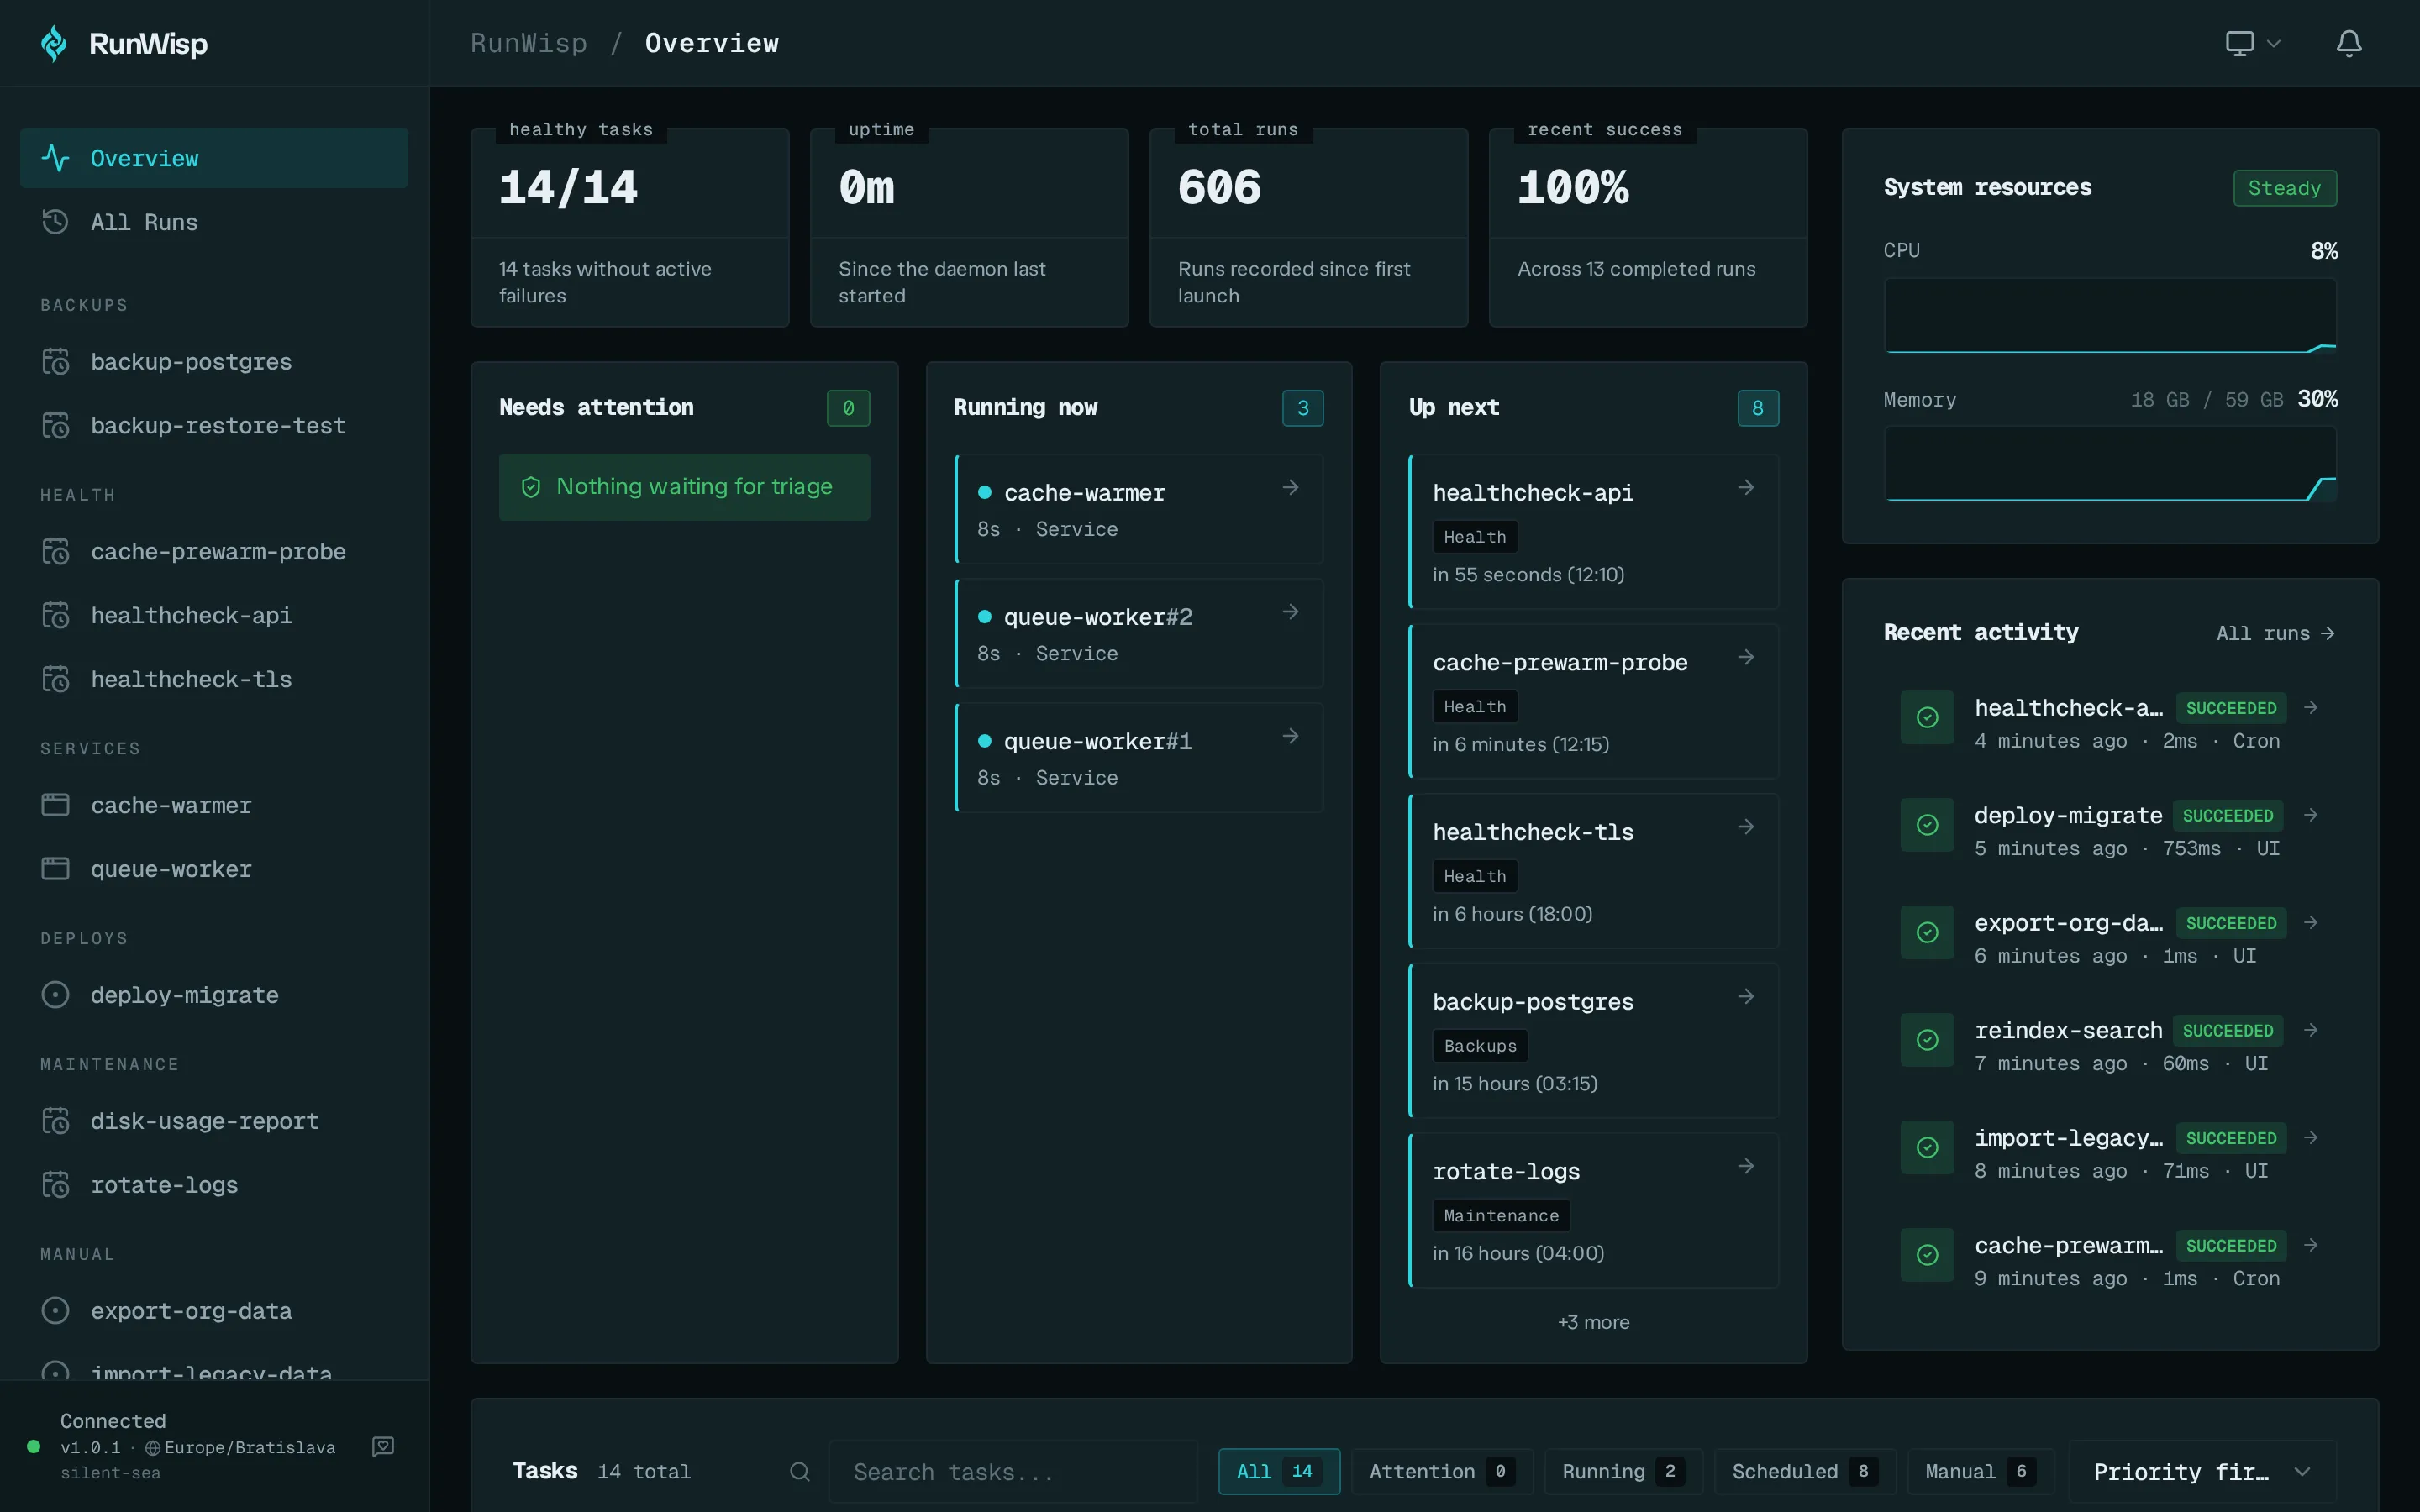
Task: Open healthcheck-api arrow in Up next
Action: click(x=1746, y=487)
